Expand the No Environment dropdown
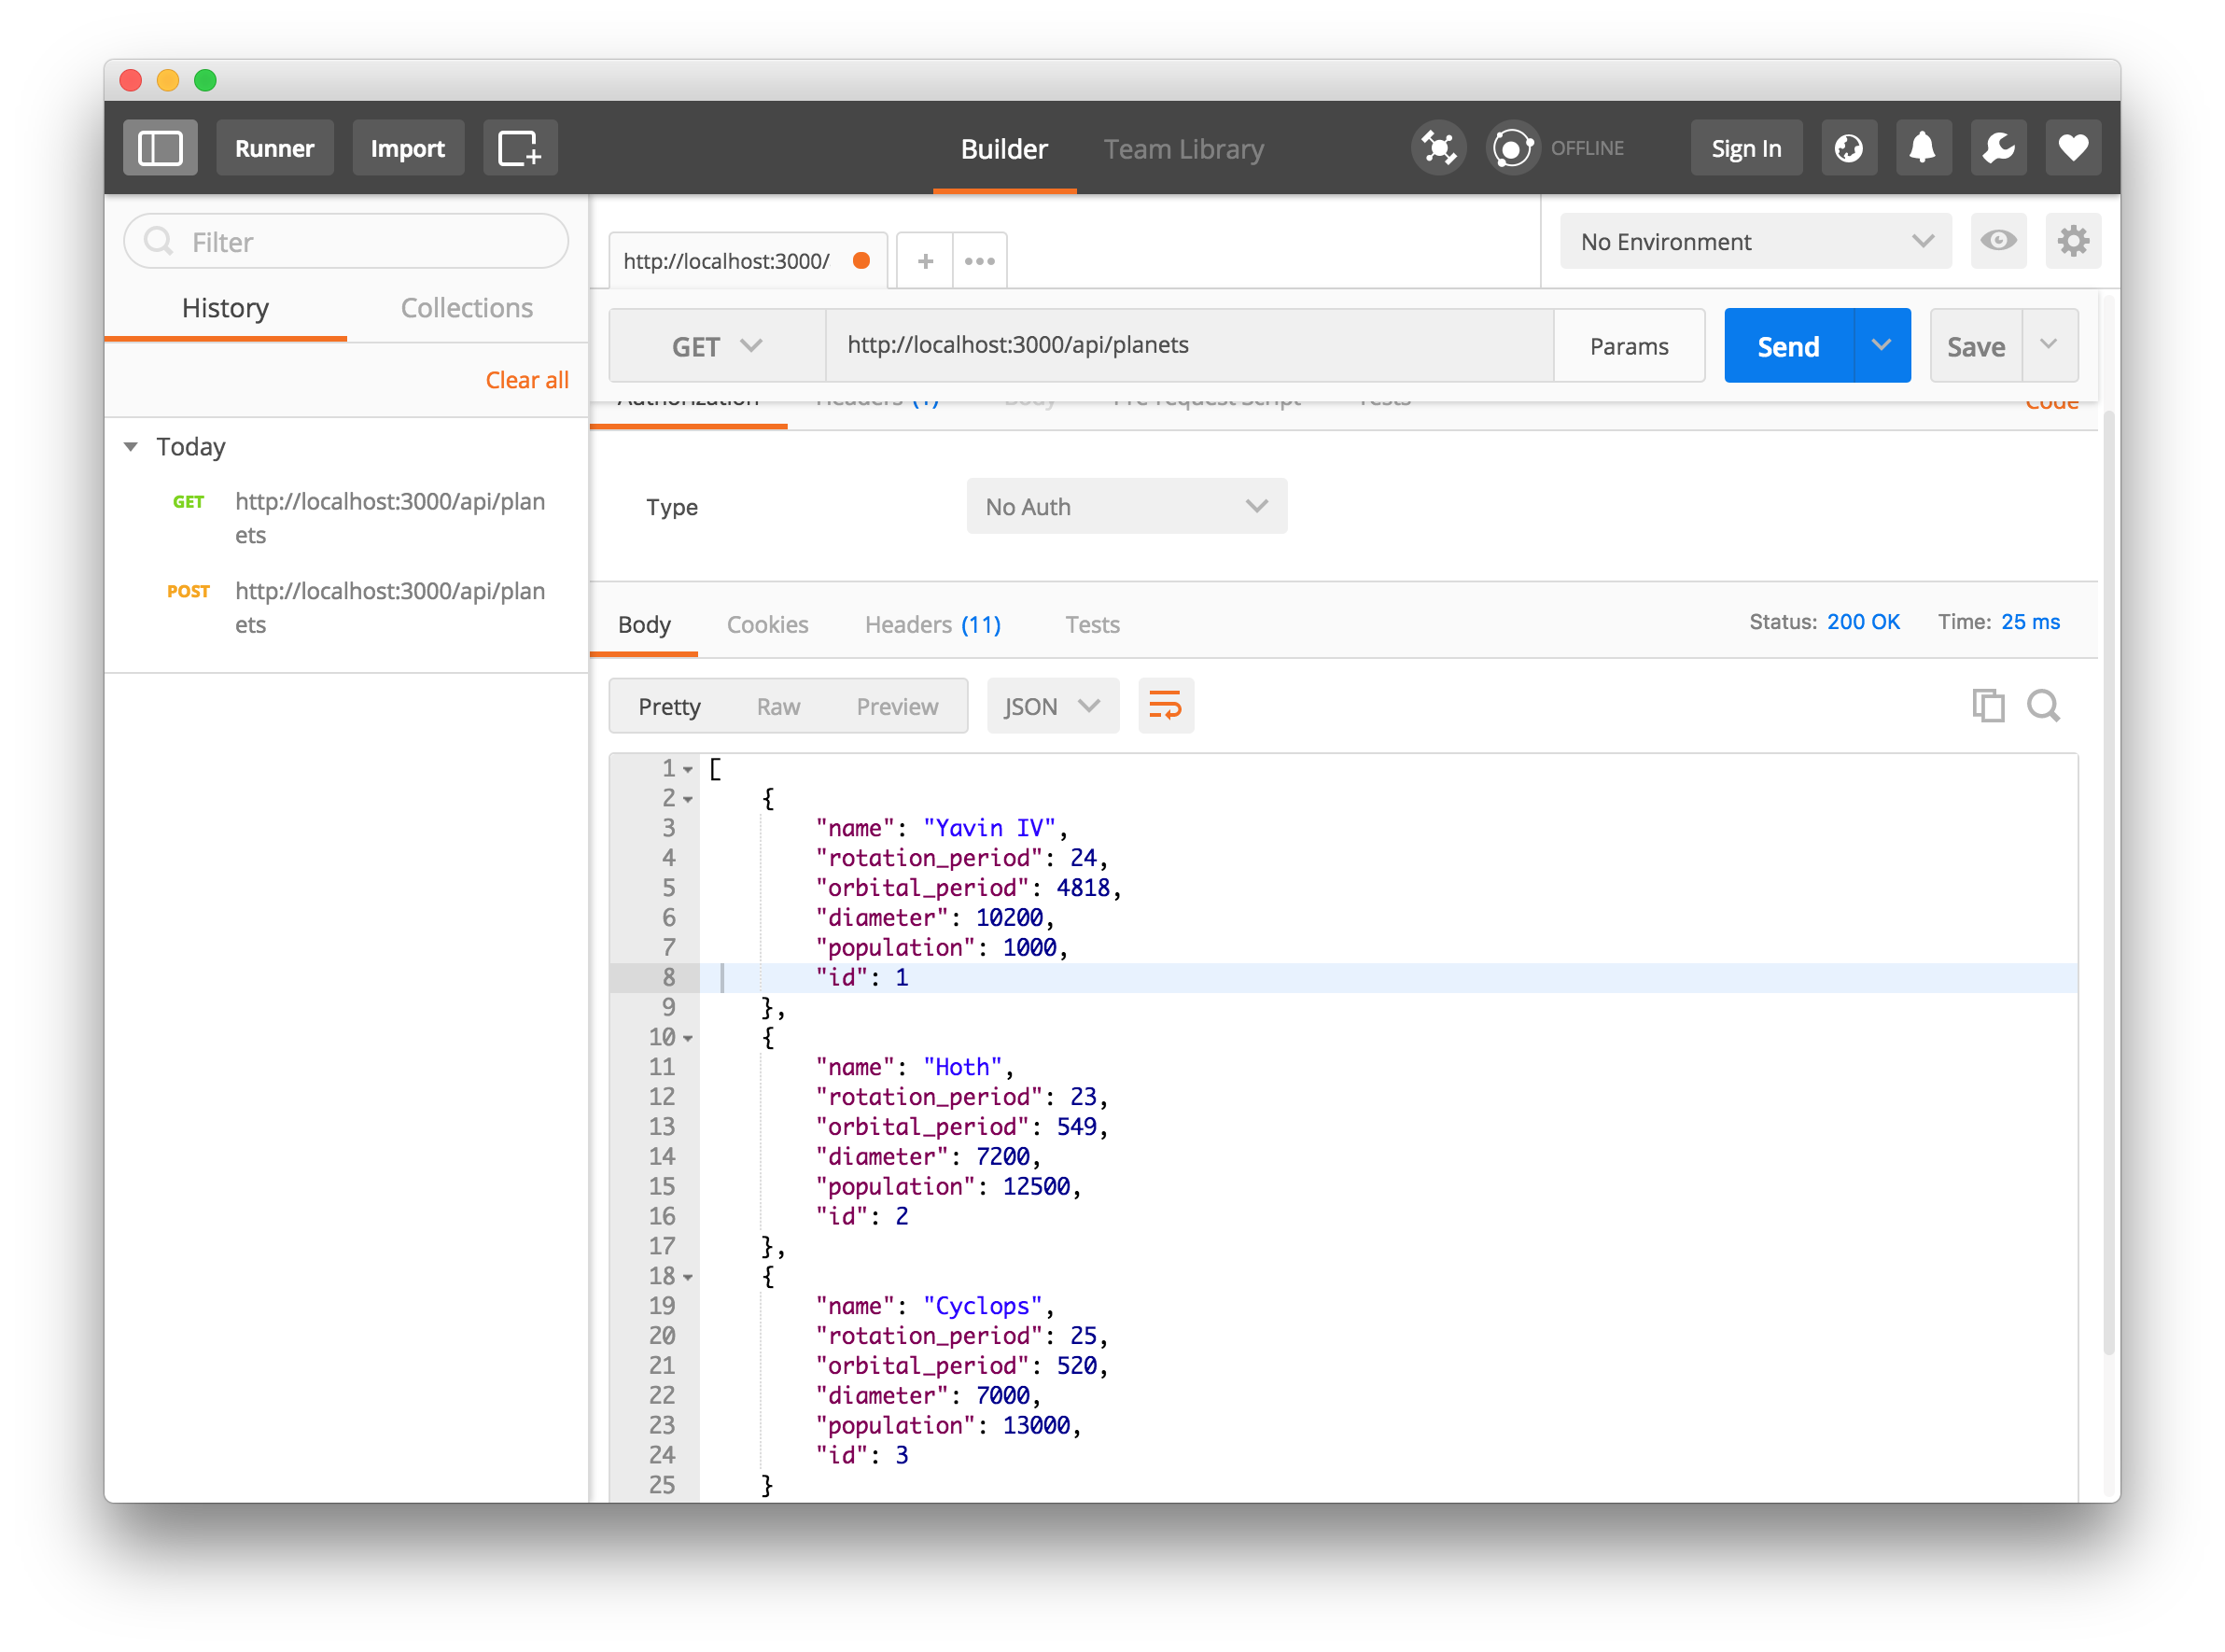 click(1755, 241)
